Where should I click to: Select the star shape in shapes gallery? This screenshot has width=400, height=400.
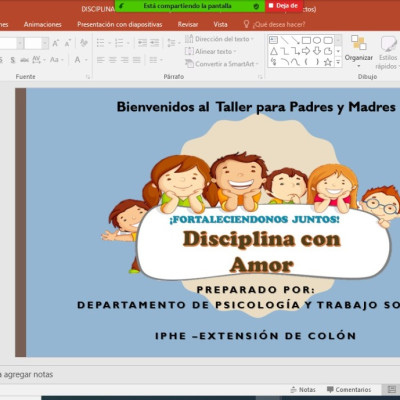click(x=328, y=62)
